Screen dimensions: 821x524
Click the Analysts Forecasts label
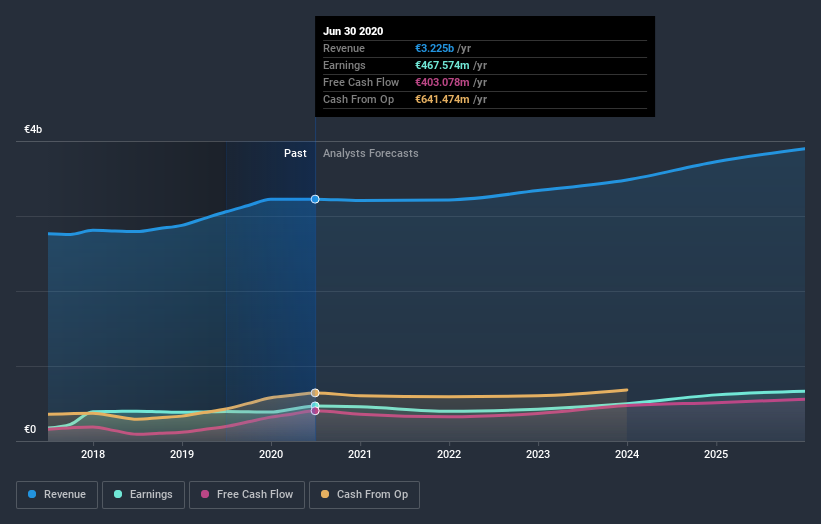coord(371,153)
